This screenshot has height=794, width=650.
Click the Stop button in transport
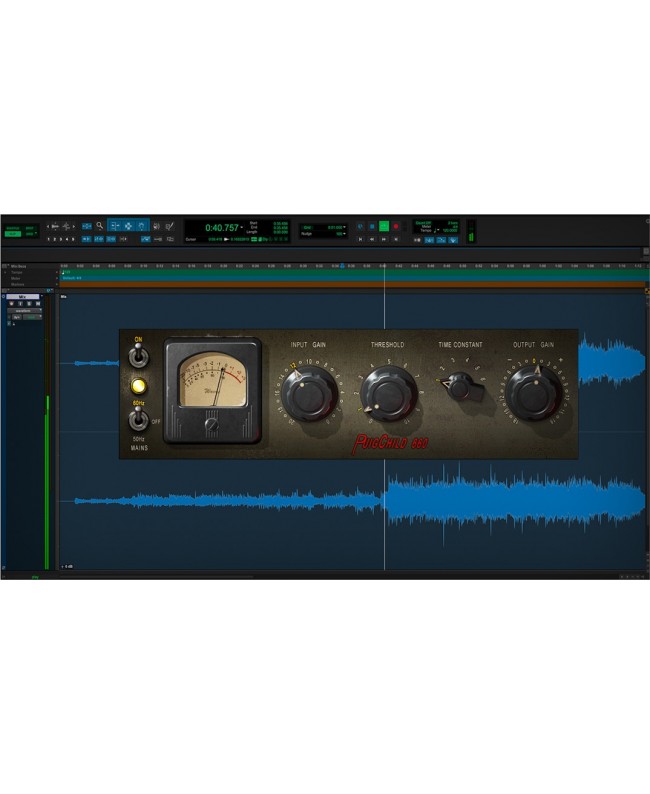pyautogui.click(x=372, y=226)
